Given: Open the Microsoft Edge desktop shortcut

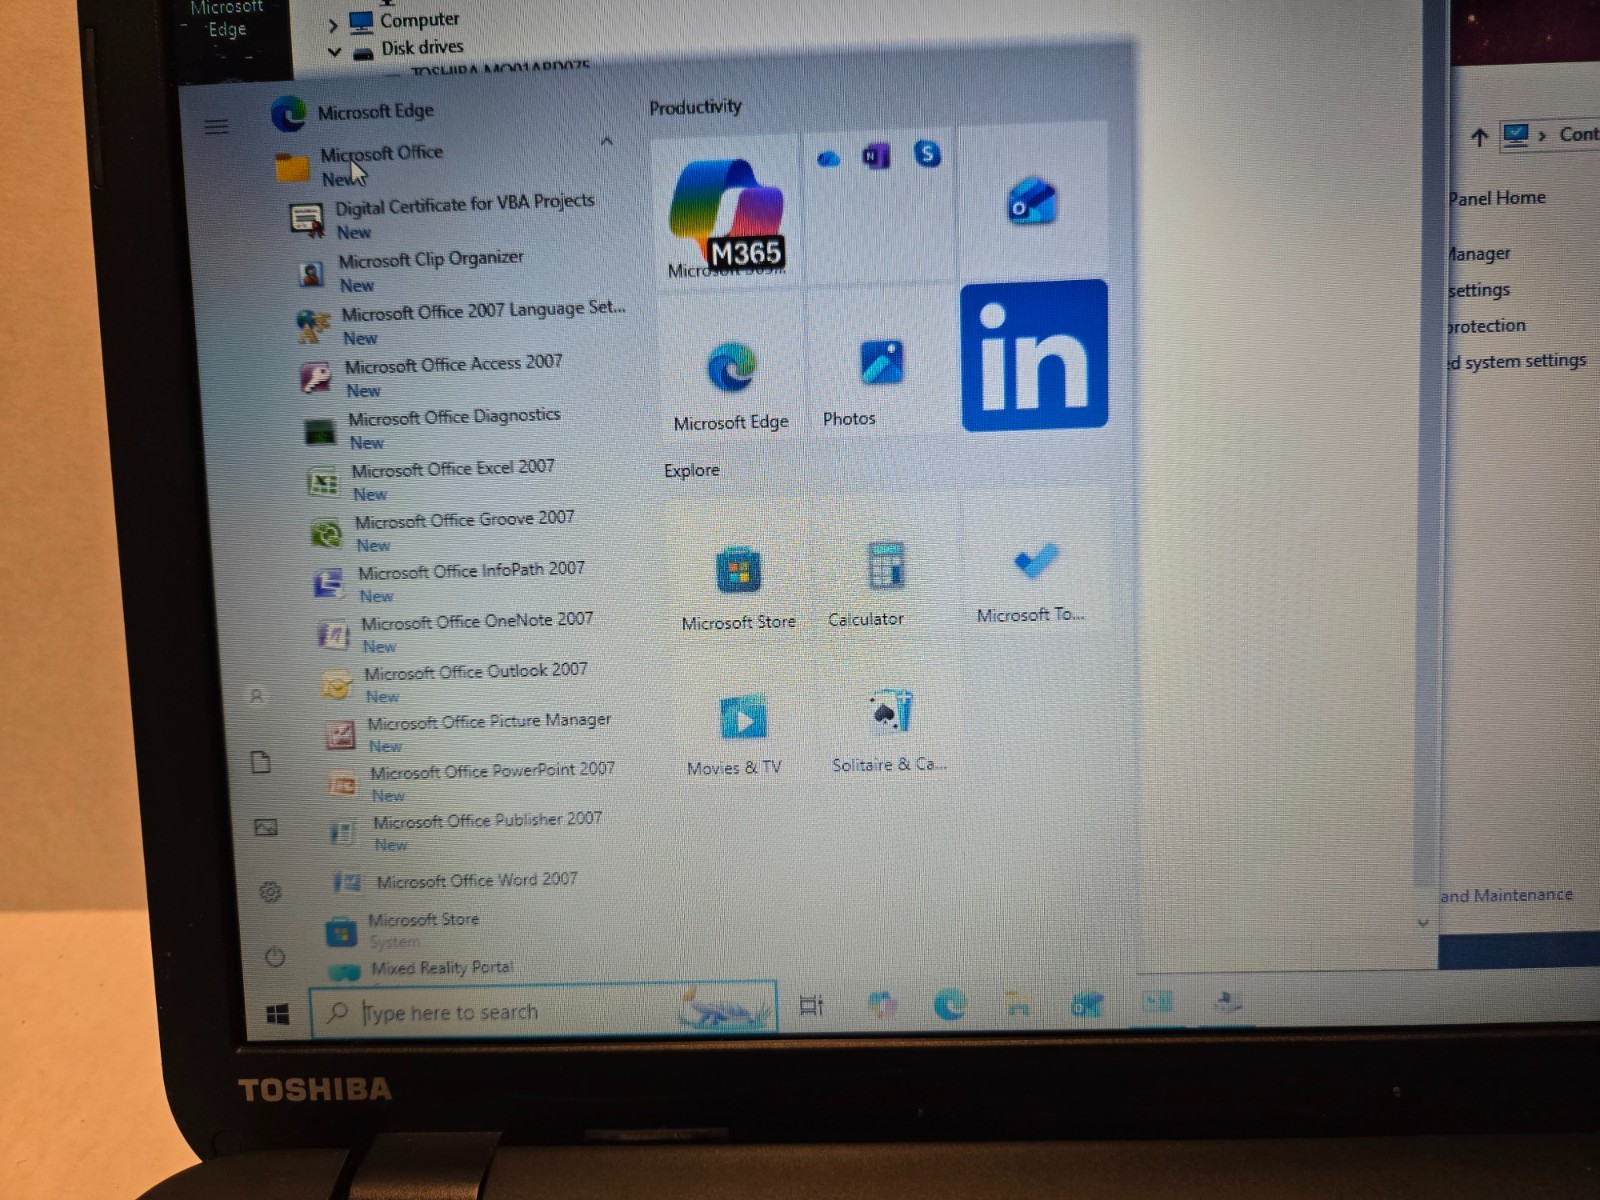Looking at the screenshot, I should tap(227, 19).
